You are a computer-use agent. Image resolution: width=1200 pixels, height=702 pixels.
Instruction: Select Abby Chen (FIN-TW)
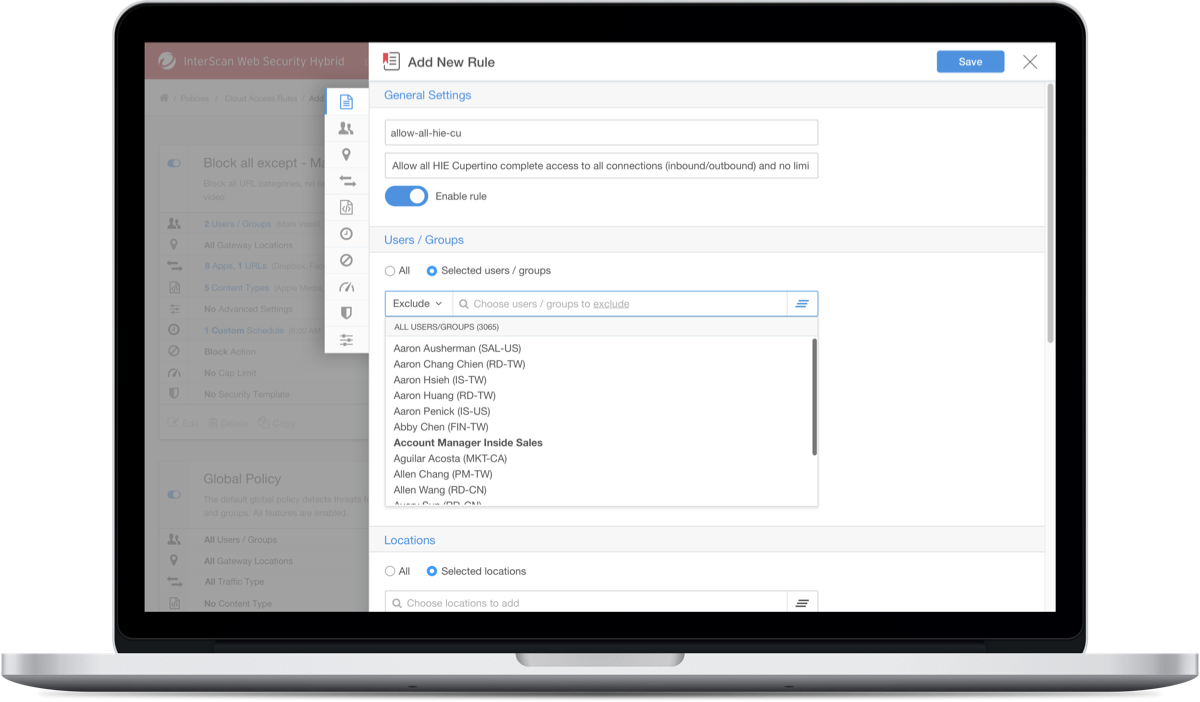(x=440, y=427)
